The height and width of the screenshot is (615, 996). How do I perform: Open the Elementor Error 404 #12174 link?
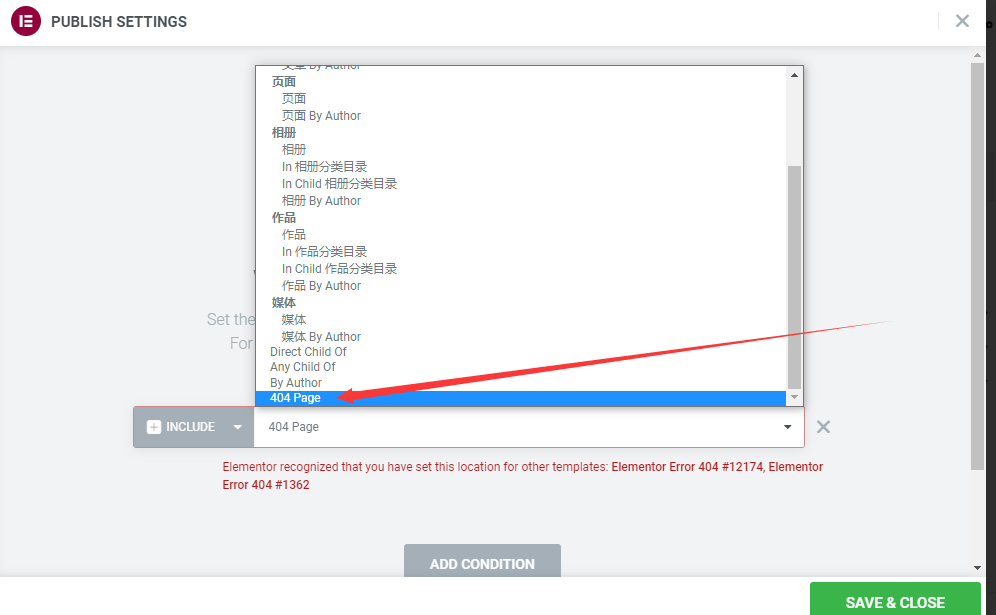pos(687,466)
